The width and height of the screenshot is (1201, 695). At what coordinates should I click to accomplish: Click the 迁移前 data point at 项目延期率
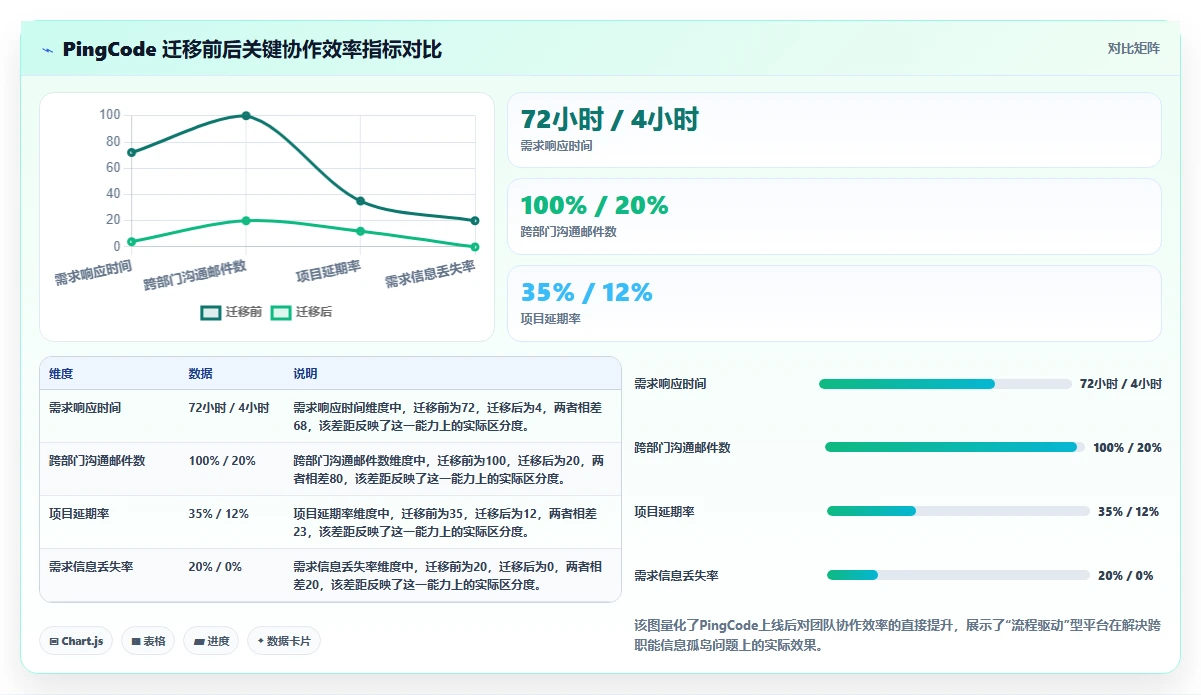point(360,201)
